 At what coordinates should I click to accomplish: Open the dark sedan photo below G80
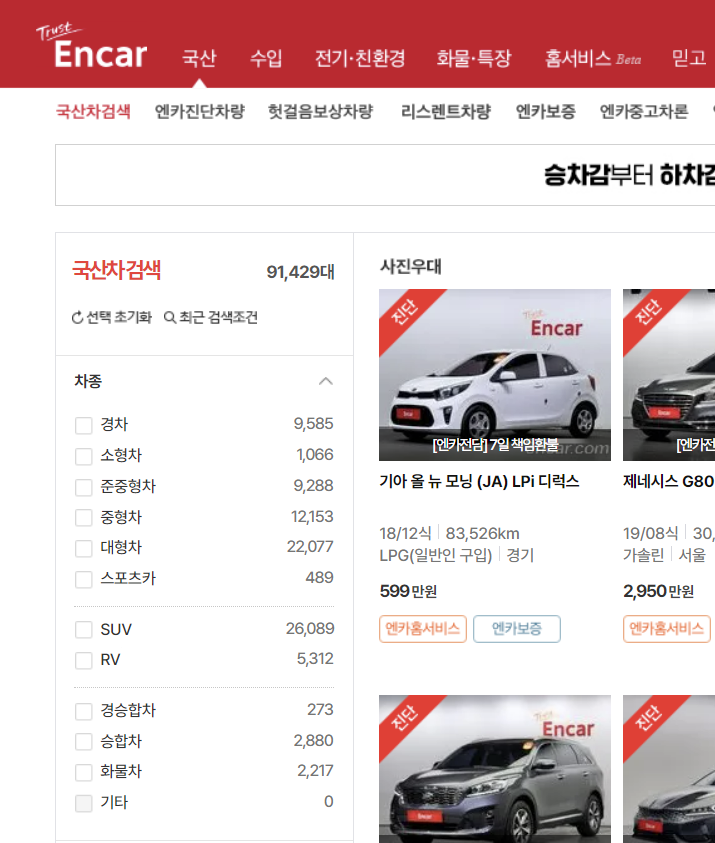(x=669, y=769)
